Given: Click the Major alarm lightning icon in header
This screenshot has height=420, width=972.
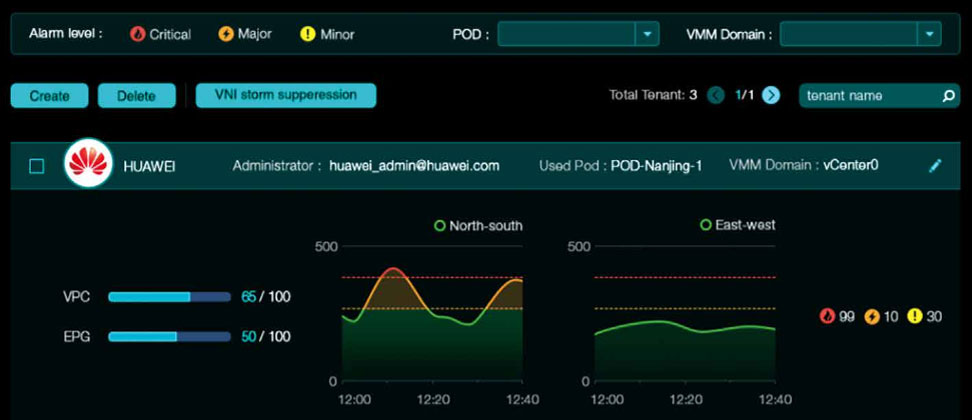Looking at the screenshot, I should click(x=226, y=34).
